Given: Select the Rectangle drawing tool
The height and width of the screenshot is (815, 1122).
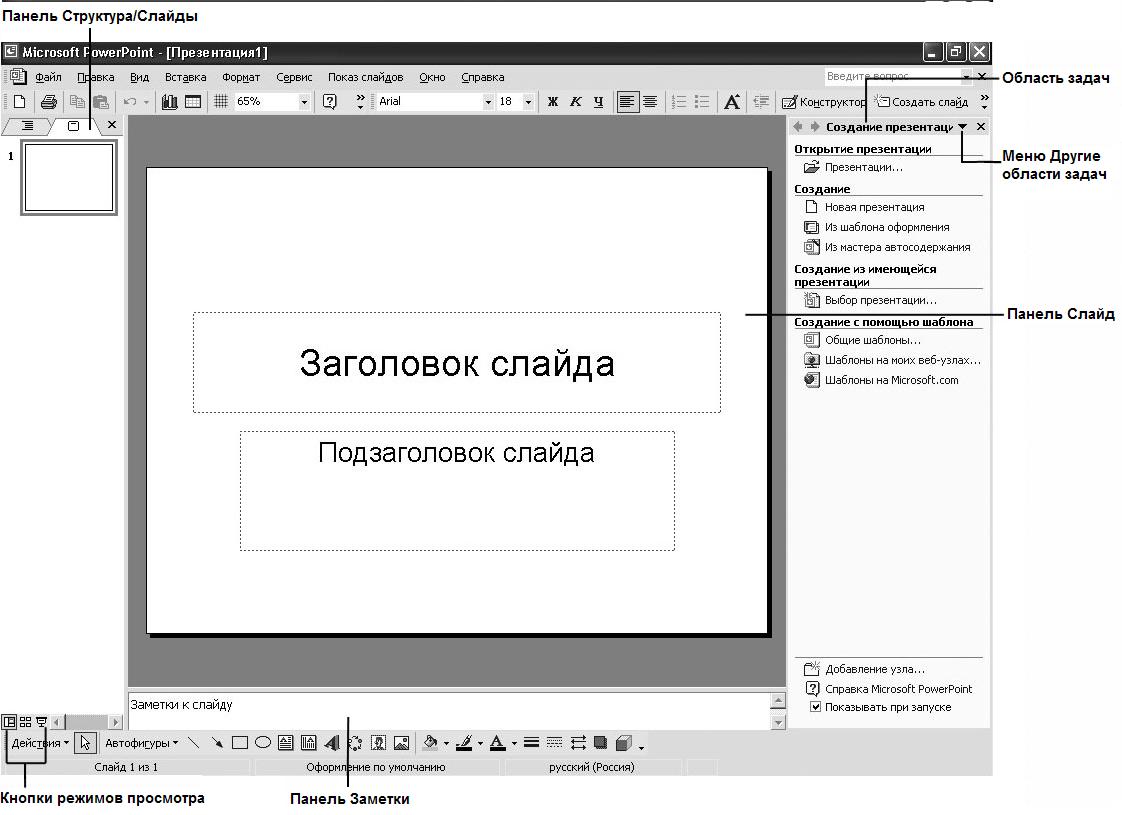Looking at the screenshot, I should coord(240,743).
